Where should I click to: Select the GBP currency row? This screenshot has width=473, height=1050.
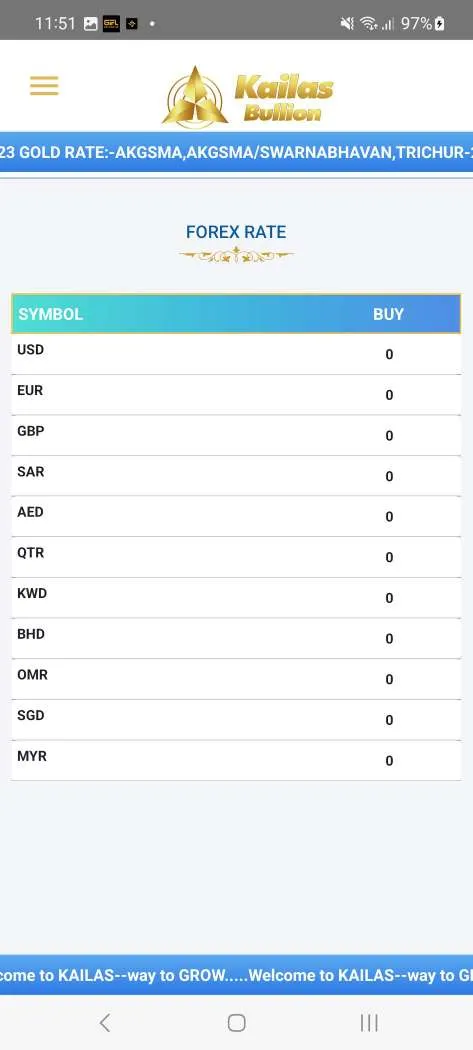[x=236, y=435]
